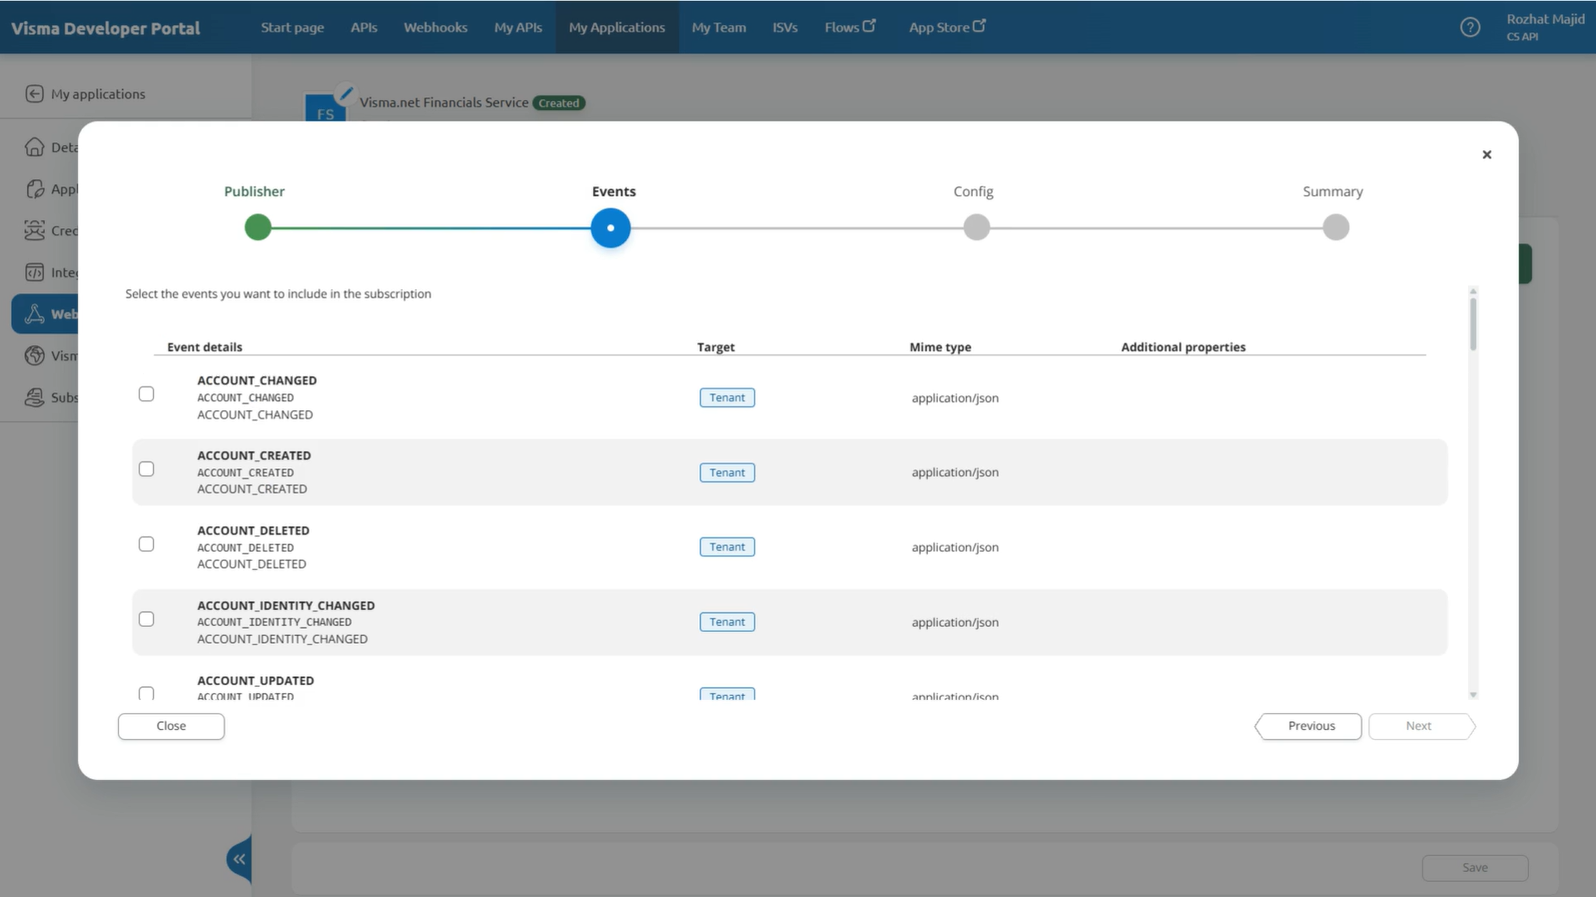The width and height of the screenshot is (1596, 897).
Task: Close the dialog with the X icon
Action: tap(1486, 154)
